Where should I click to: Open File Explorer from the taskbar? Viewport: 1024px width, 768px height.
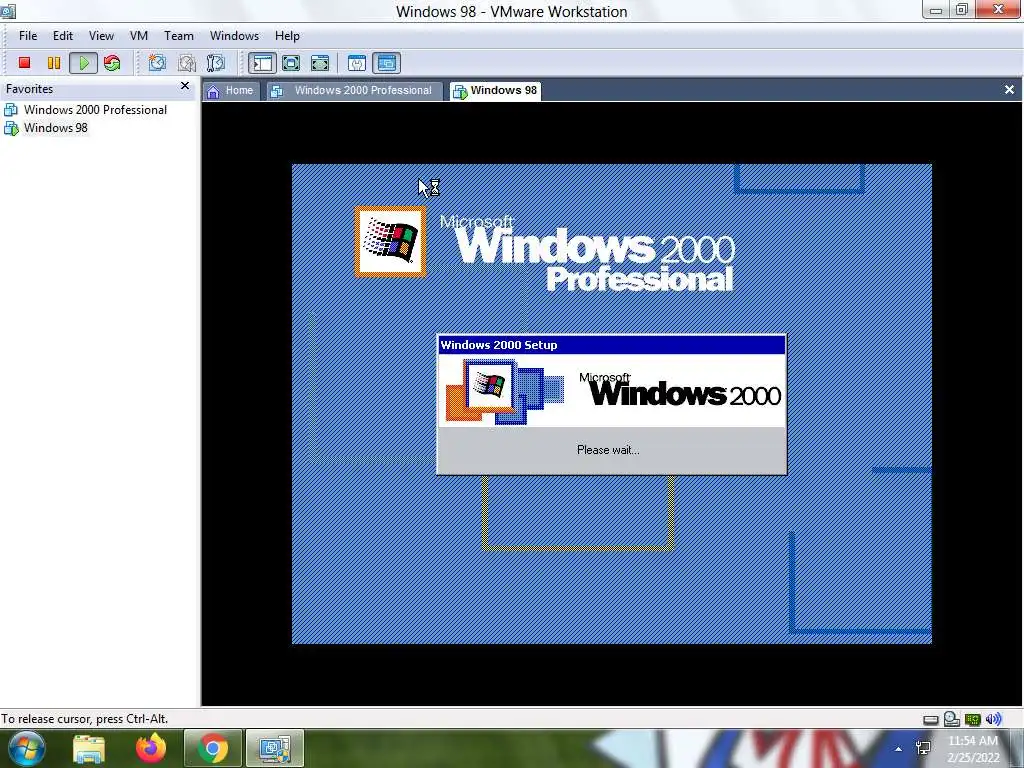click(89, 749)
